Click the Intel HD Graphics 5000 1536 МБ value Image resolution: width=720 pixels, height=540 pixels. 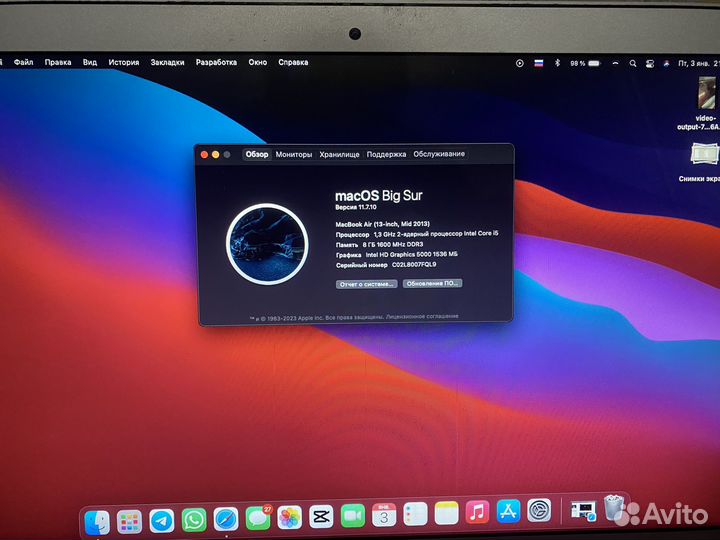(x=411, y=254)
